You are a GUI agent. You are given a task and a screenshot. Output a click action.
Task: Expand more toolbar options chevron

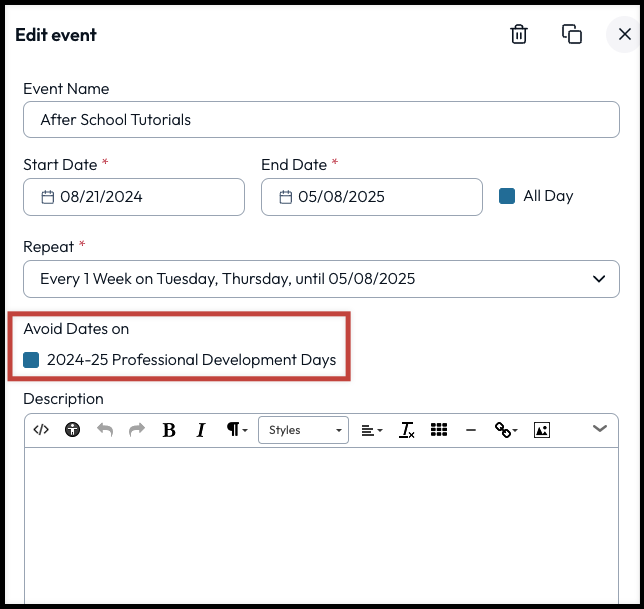tap(600, 429)
